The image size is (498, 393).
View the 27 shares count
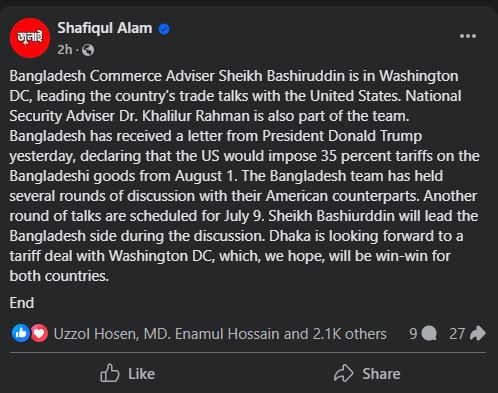coord(457,334)
